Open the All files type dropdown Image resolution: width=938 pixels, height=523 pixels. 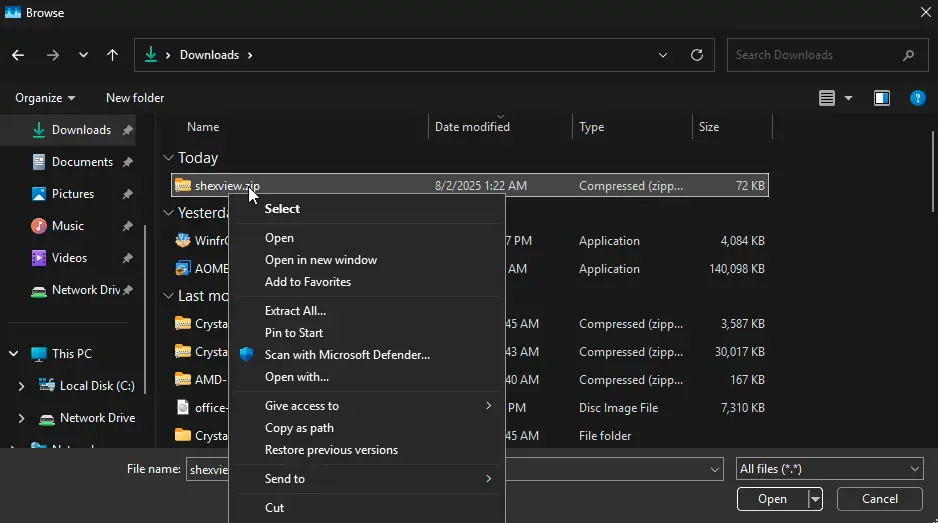pyautogui.click(x=829, y=469)
